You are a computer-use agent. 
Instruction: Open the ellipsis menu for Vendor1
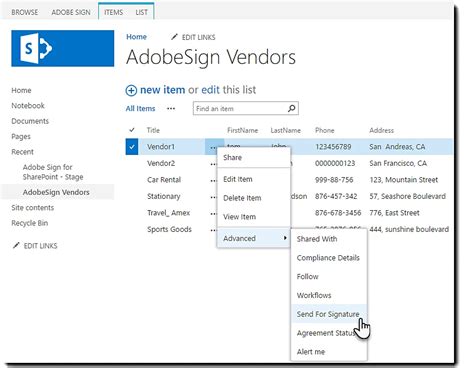click(213, 147)
